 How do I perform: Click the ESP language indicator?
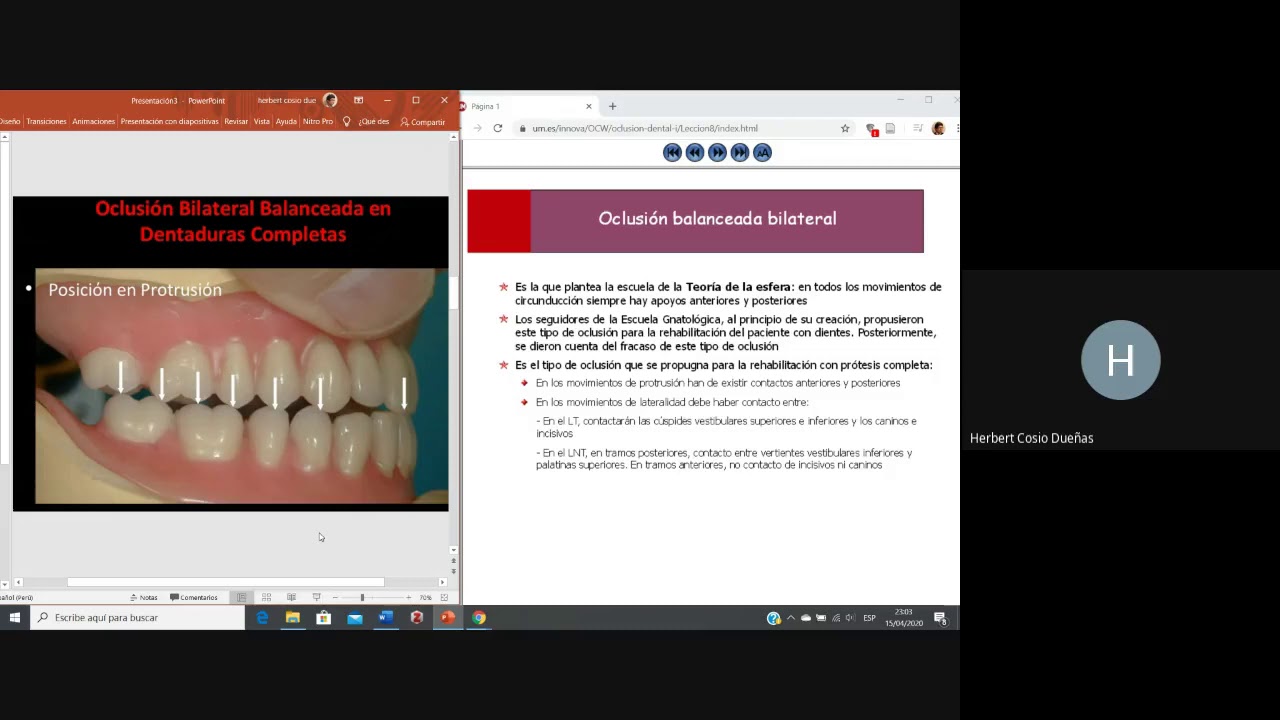(x=869, y=618)
